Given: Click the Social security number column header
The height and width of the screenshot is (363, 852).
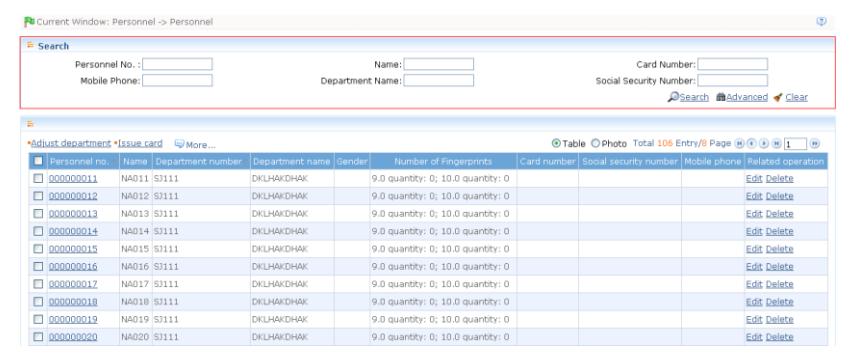Looking at the screenshot, I should [630, 161].
